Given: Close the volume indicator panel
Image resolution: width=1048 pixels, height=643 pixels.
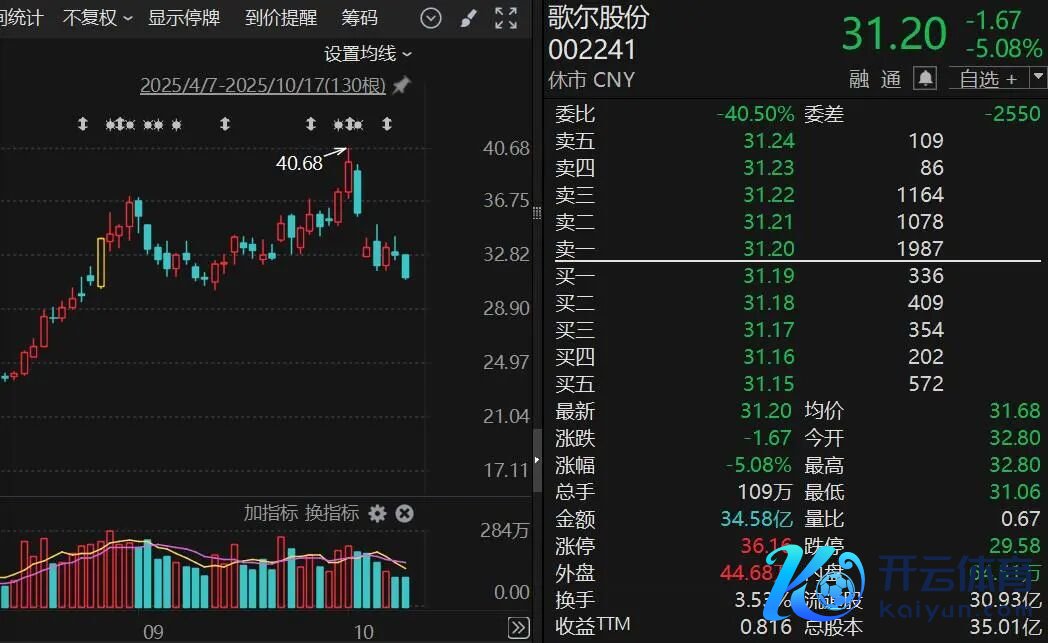Looking at the screenshot, I should point(404,513).
